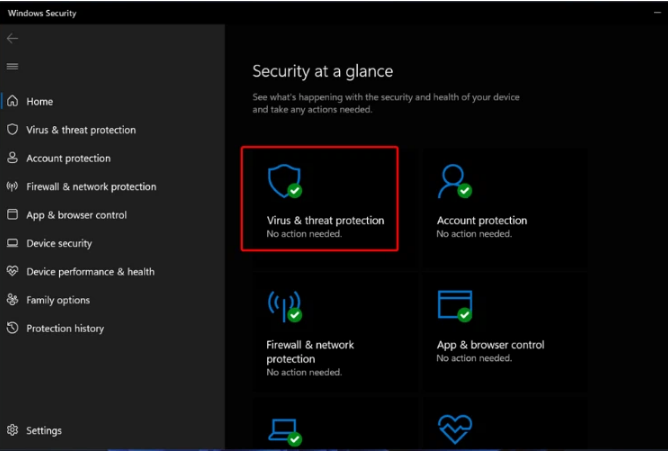668x451 pixels.
Task: Open Virus & threat protection from the sidebar
Action: click(x=81, y=130)
